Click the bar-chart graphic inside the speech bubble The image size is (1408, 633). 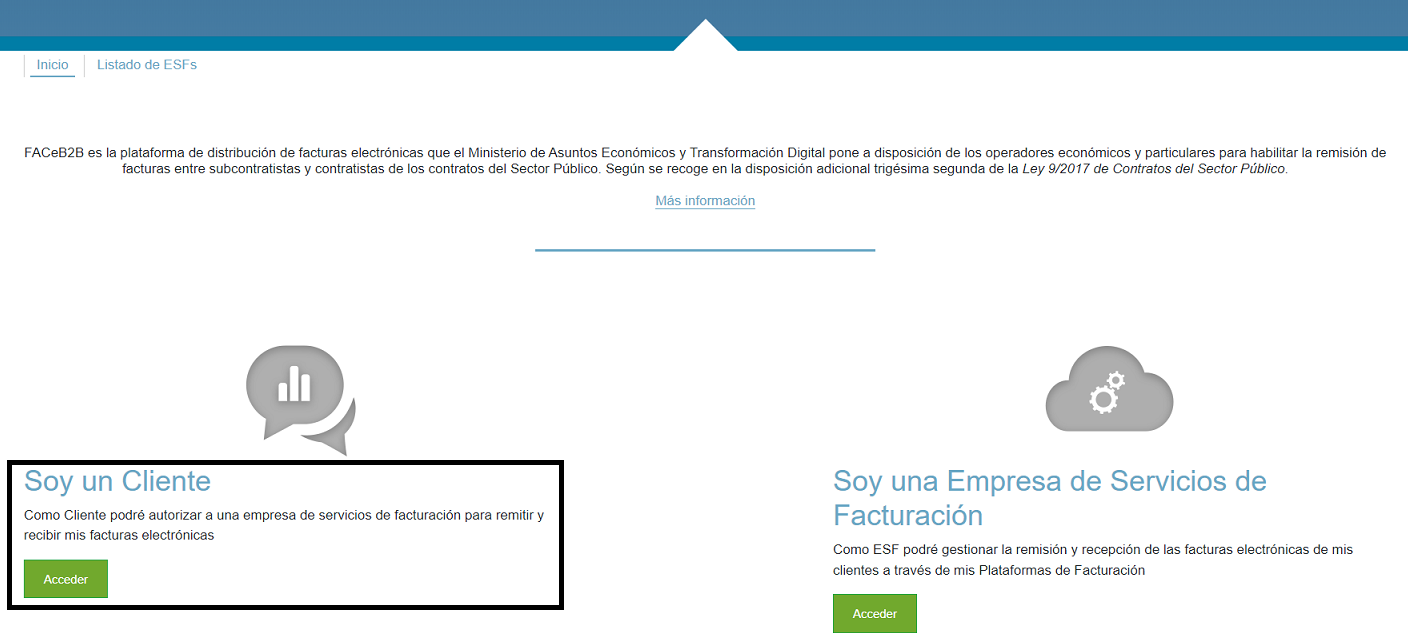293,382
